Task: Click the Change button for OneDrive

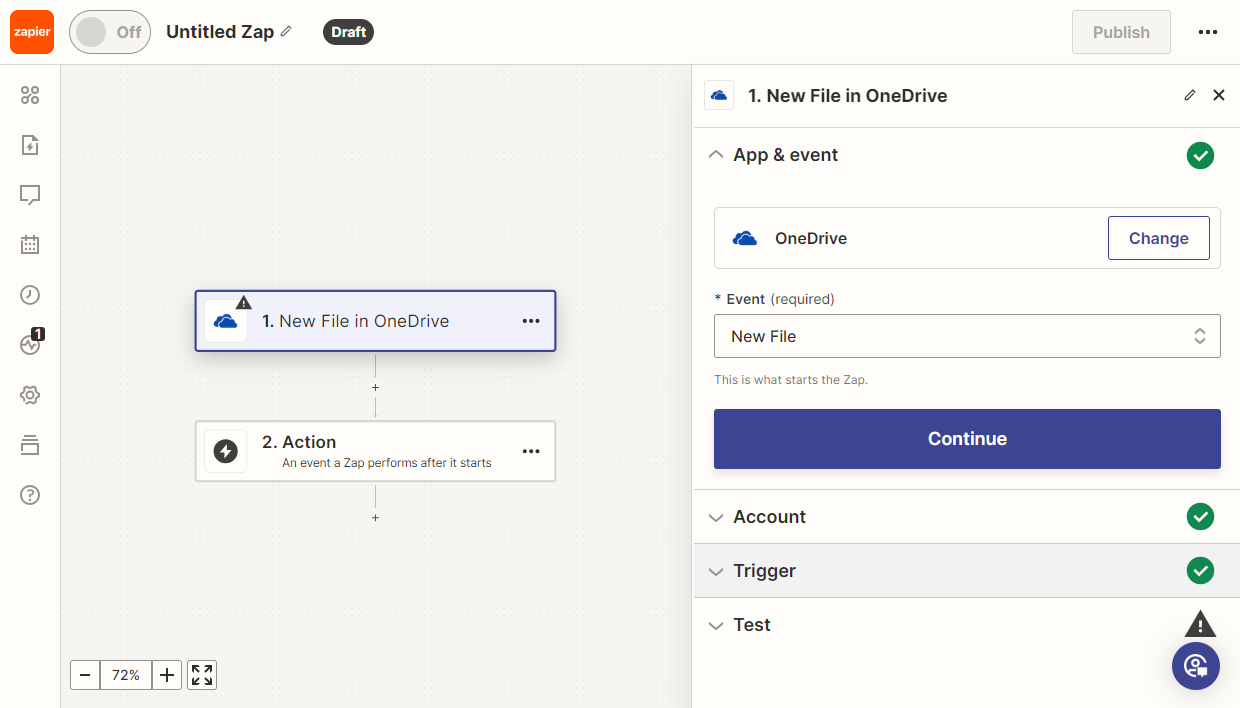Action: [x=1158, y=238]
